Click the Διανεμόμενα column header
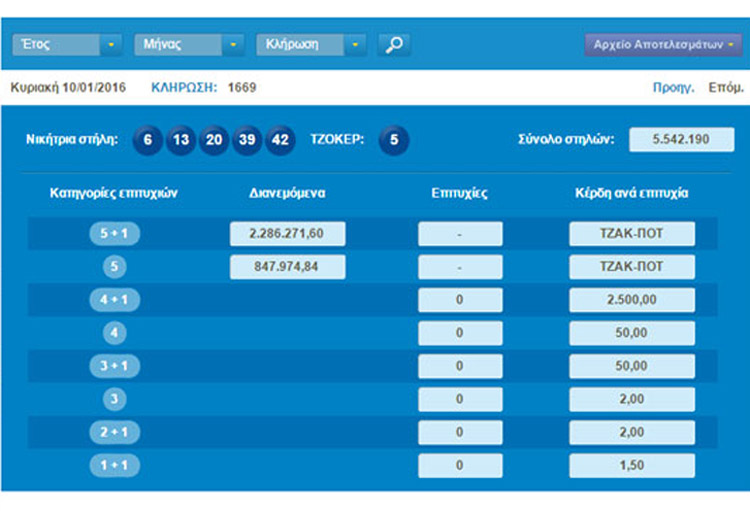The image size is (750, 511). coord(287,193)
